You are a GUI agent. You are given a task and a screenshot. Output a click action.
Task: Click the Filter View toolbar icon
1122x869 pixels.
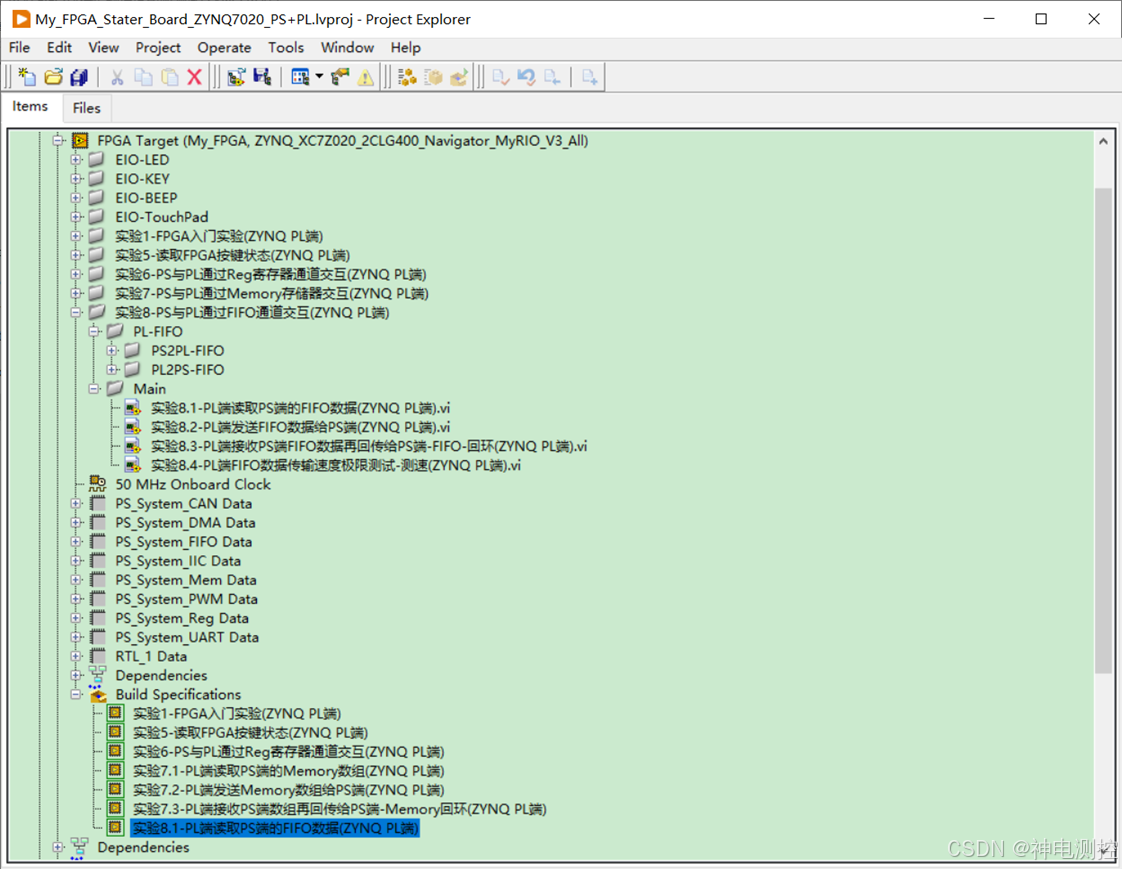coord(301,77)
